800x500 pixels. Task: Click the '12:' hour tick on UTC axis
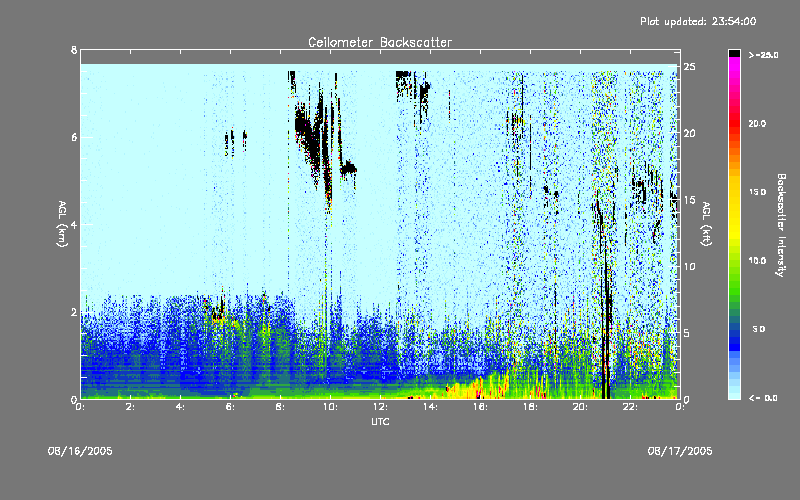coord(380,407)
